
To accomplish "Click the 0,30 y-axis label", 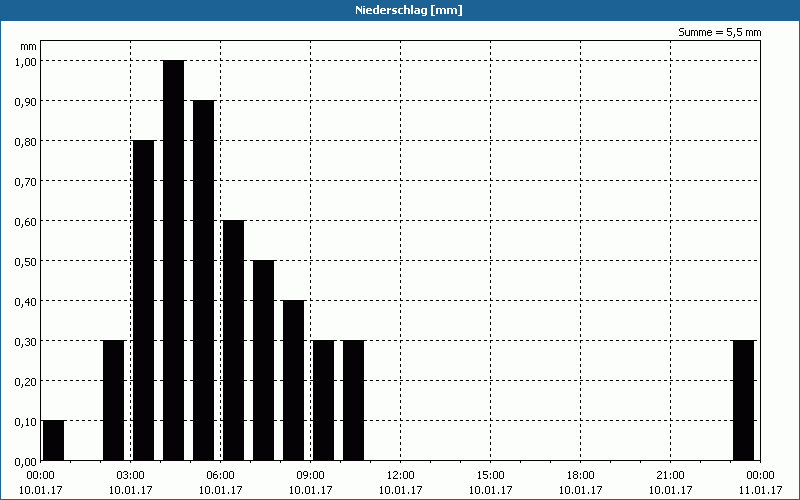I will pos(26,342).
